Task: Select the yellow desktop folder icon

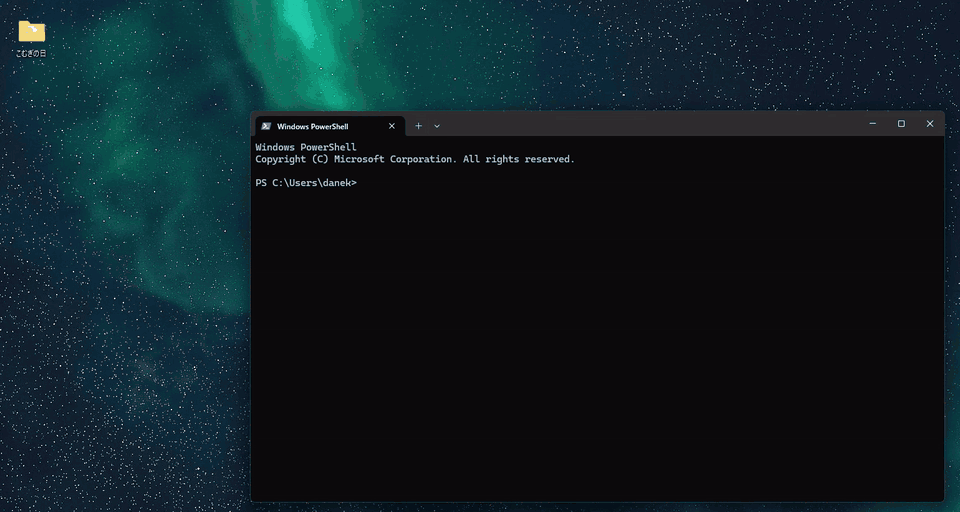Action: [x=31, y=31]
